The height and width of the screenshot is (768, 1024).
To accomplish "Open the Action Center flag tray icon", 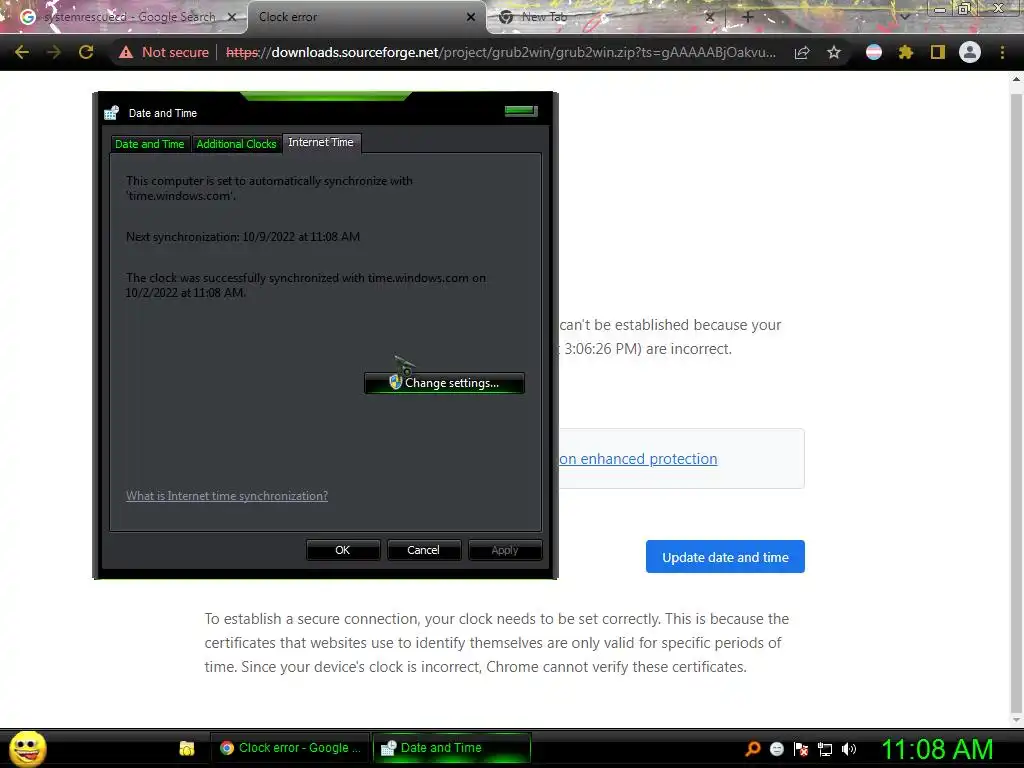I will pos(801,749).
